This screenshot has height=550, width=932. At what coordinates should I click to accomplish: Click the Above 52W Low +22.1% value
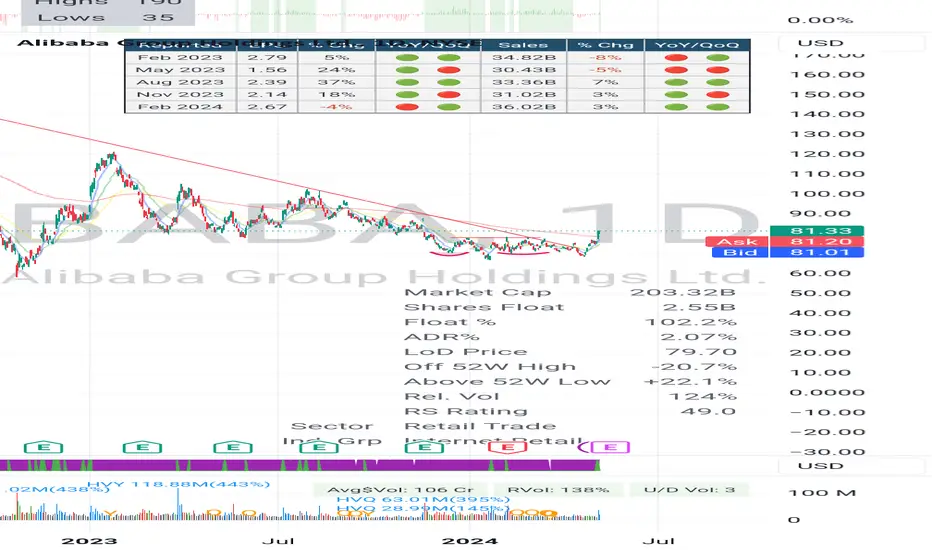point(690,381)
